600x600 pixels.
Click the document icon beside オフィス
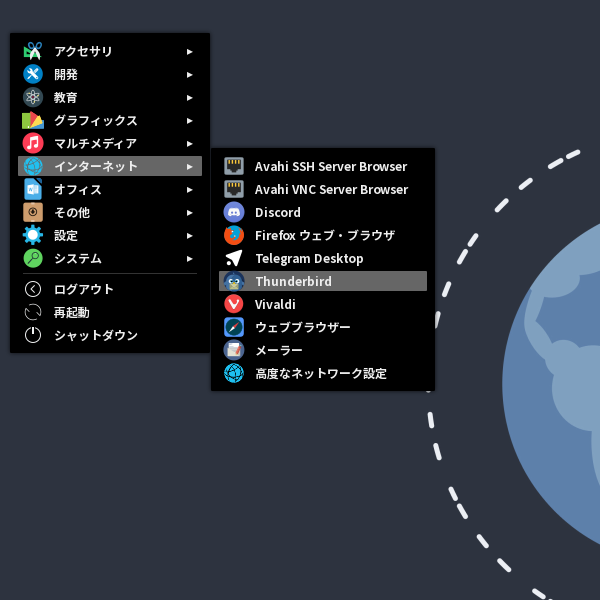pos(33,189)
